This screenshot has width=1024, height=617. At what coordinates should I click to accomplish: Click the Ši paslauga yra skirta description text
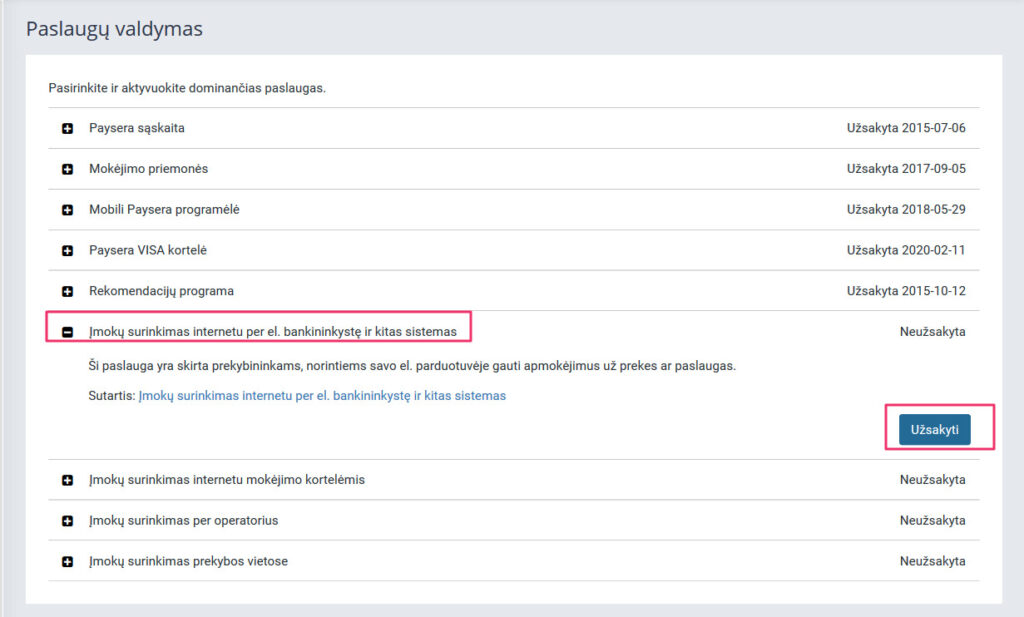412,366
